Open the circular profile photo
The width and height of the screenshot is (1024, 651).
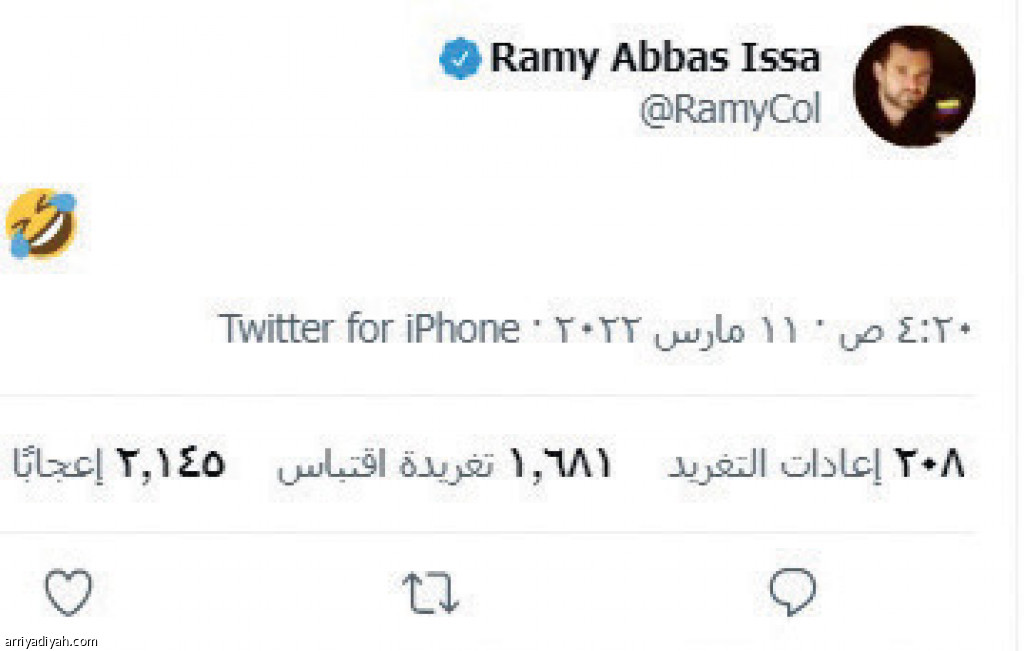pyautogui.click(x=914, y=86)
